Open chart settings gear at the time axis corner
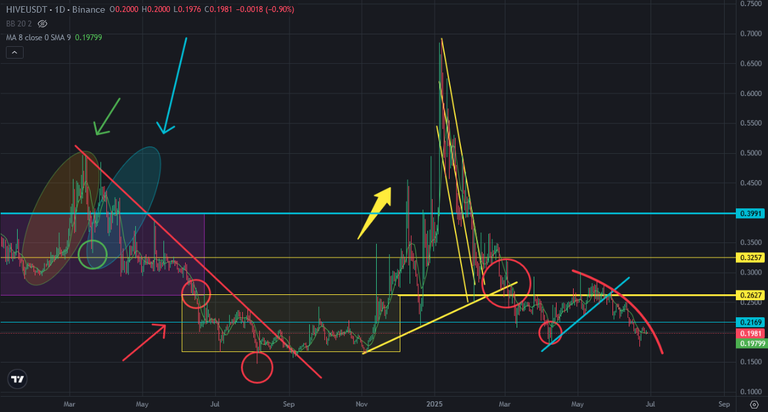Screen dimensions: 768x412 click(x=754, y=404)
